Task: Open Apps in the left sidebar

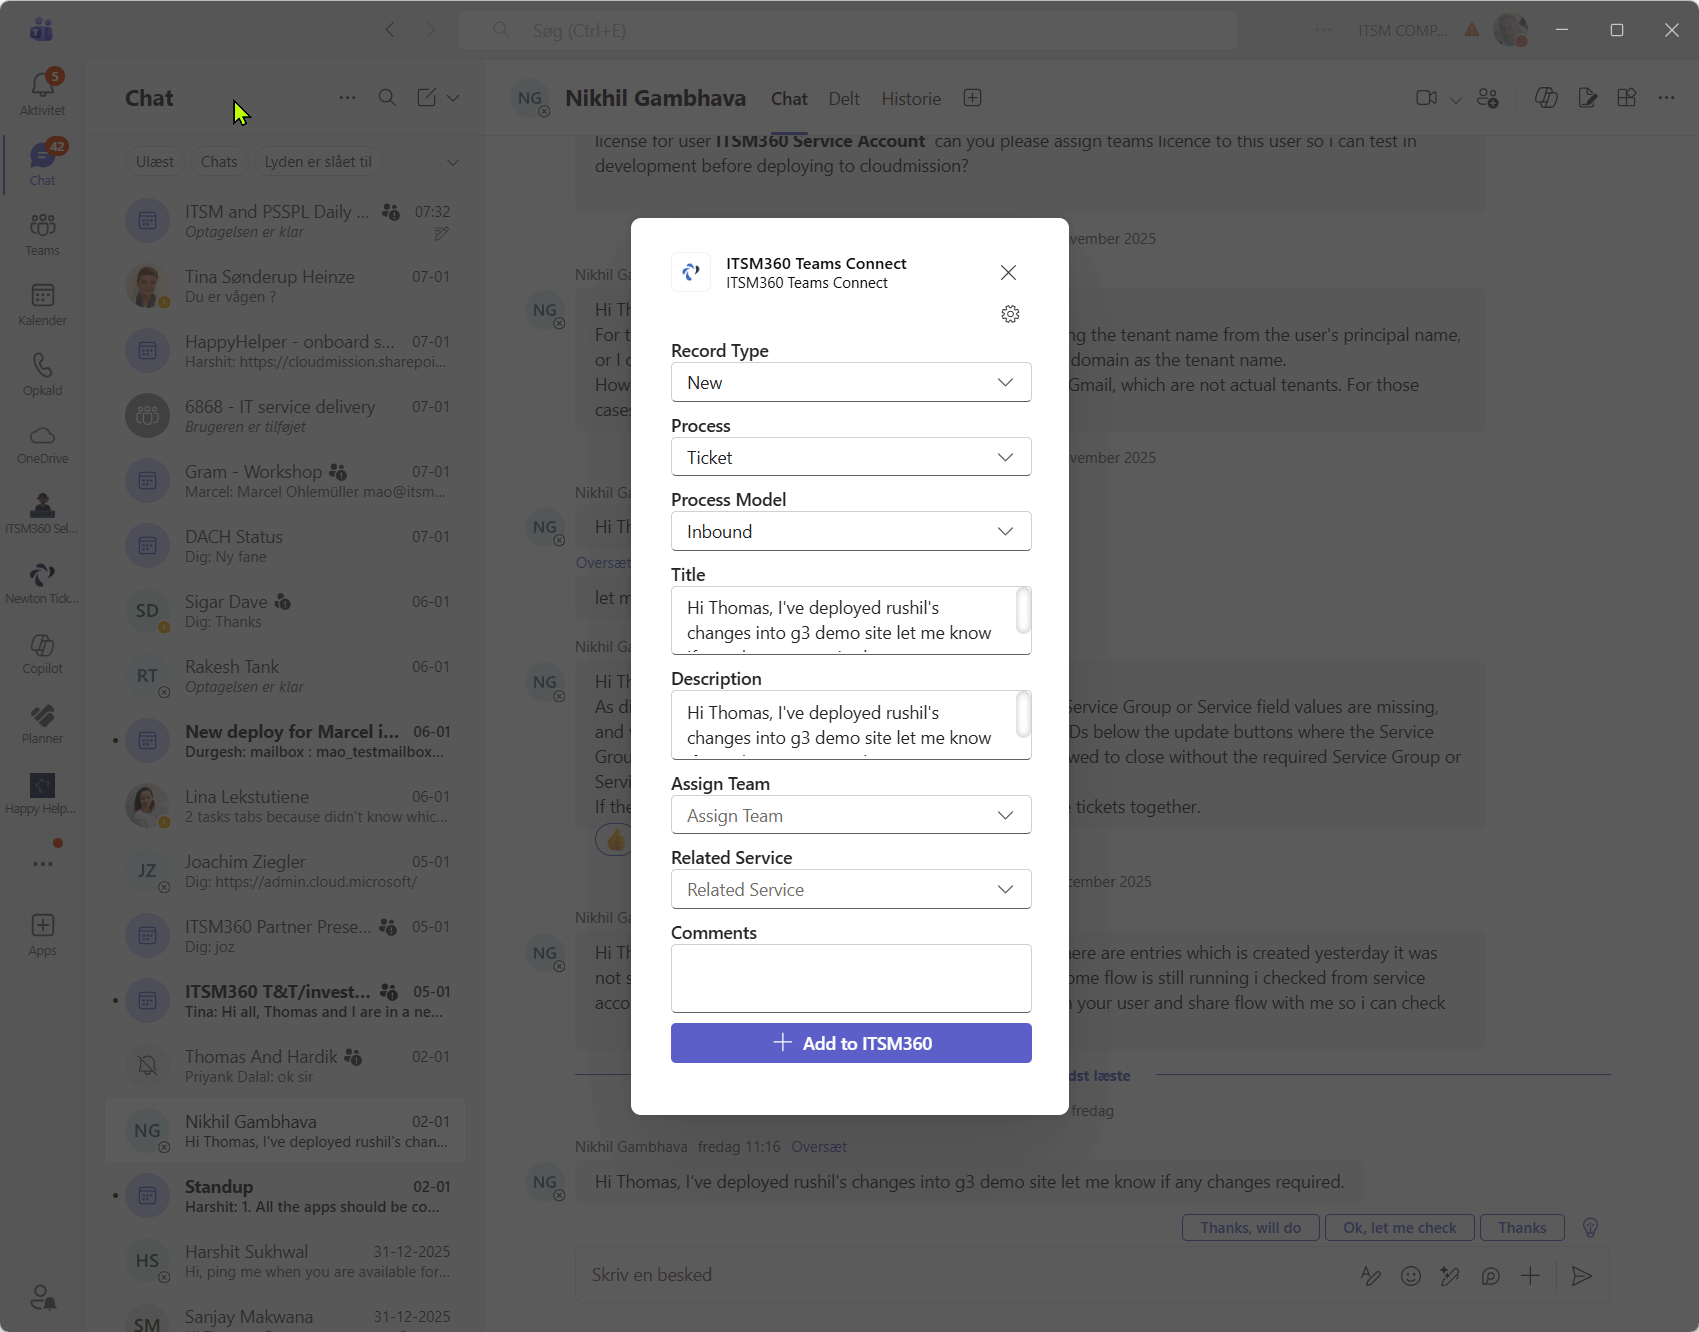Action: [x=42, y=933]
